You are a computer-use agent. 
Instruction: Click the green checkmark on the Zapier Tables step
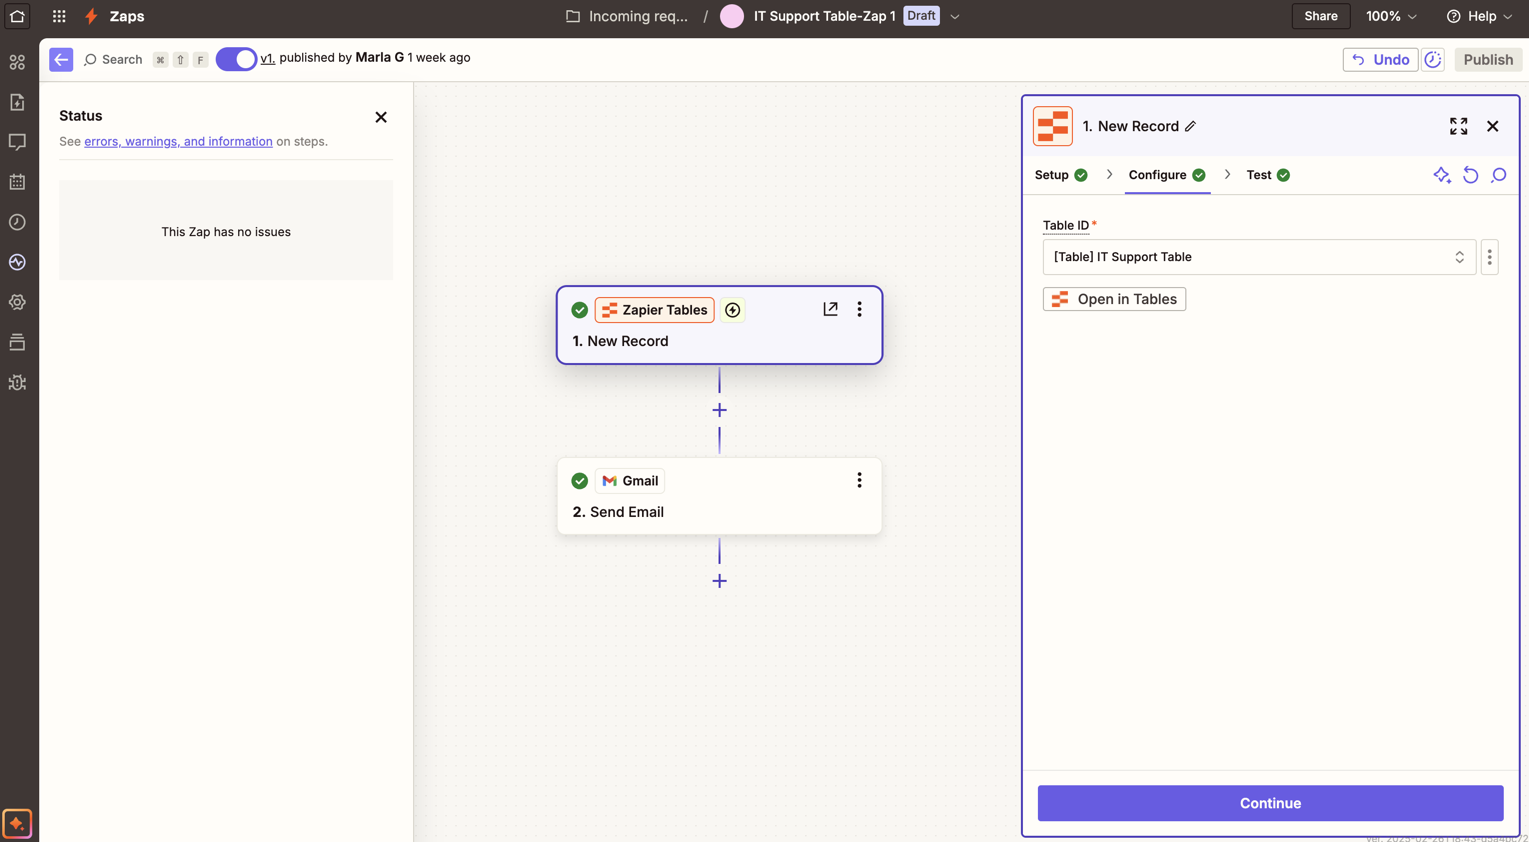pos(580,310)
